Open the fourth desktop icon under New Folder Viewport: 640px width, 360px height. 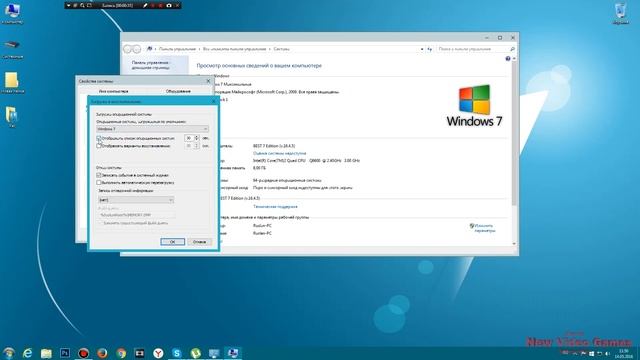click(12, 117)
